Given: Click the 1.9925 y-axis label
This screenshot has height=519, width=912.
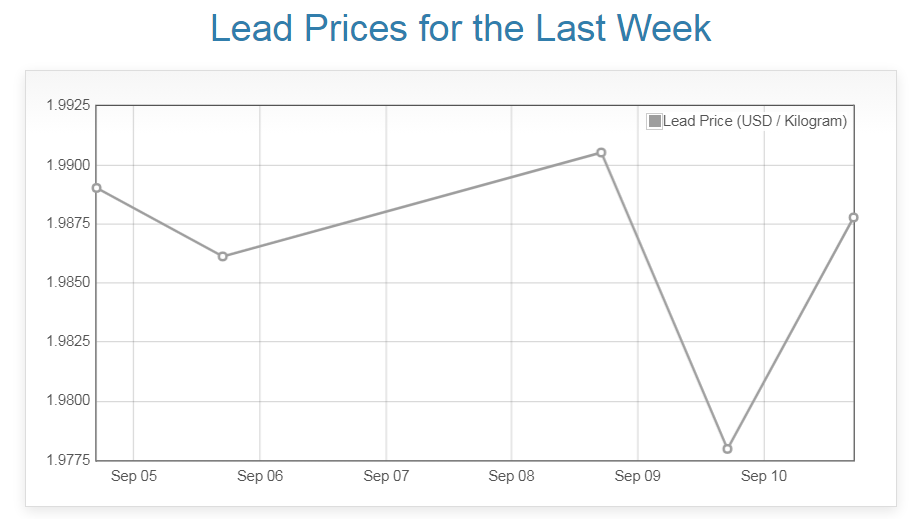Looking at the screenshot, I should tap(68, 105).
